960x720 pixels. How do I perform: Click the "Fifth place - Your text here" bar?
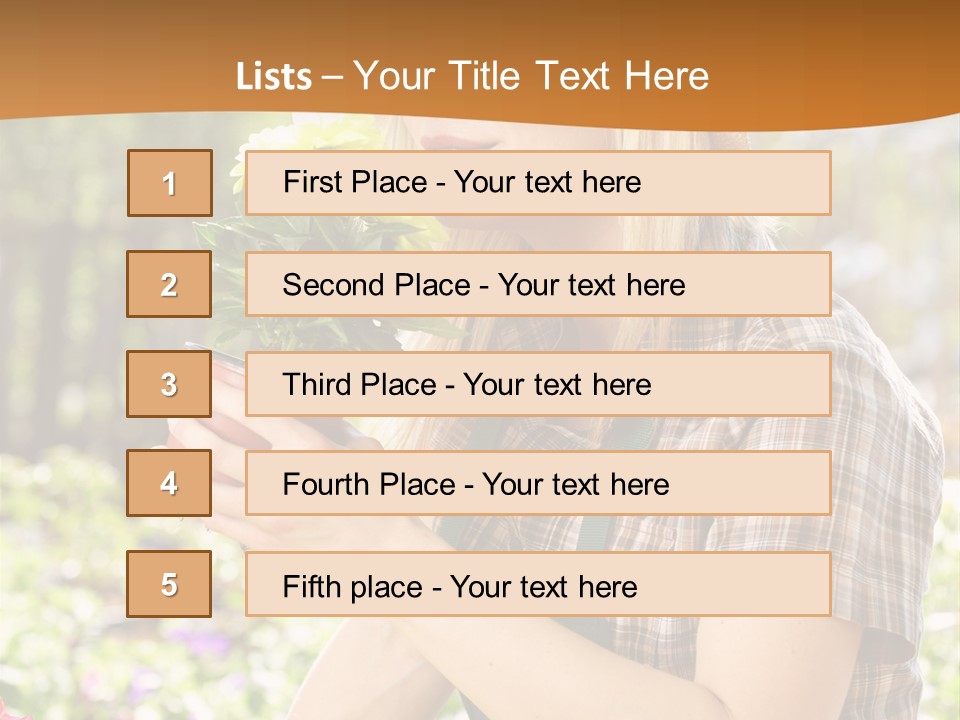click(538, 584)
